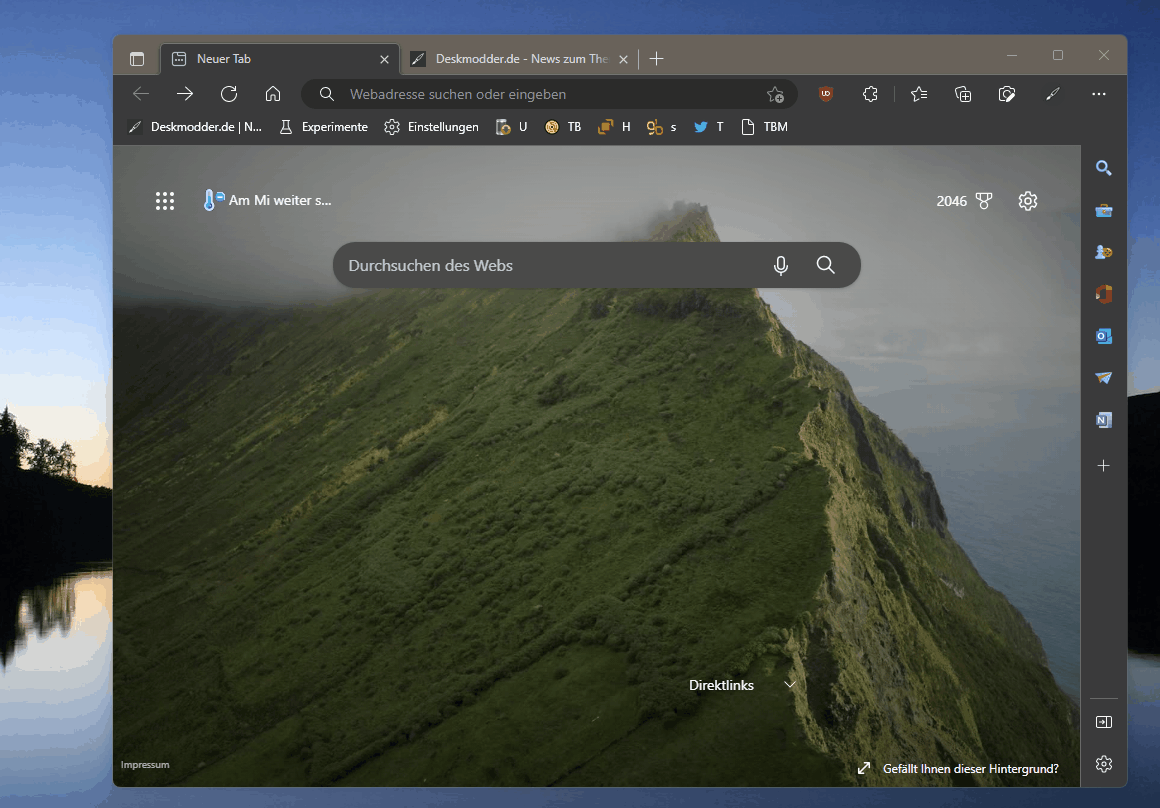Click the Durchsuchen des Webs search field
This screenshot has width=1160, height=808.
pos(552,266)
